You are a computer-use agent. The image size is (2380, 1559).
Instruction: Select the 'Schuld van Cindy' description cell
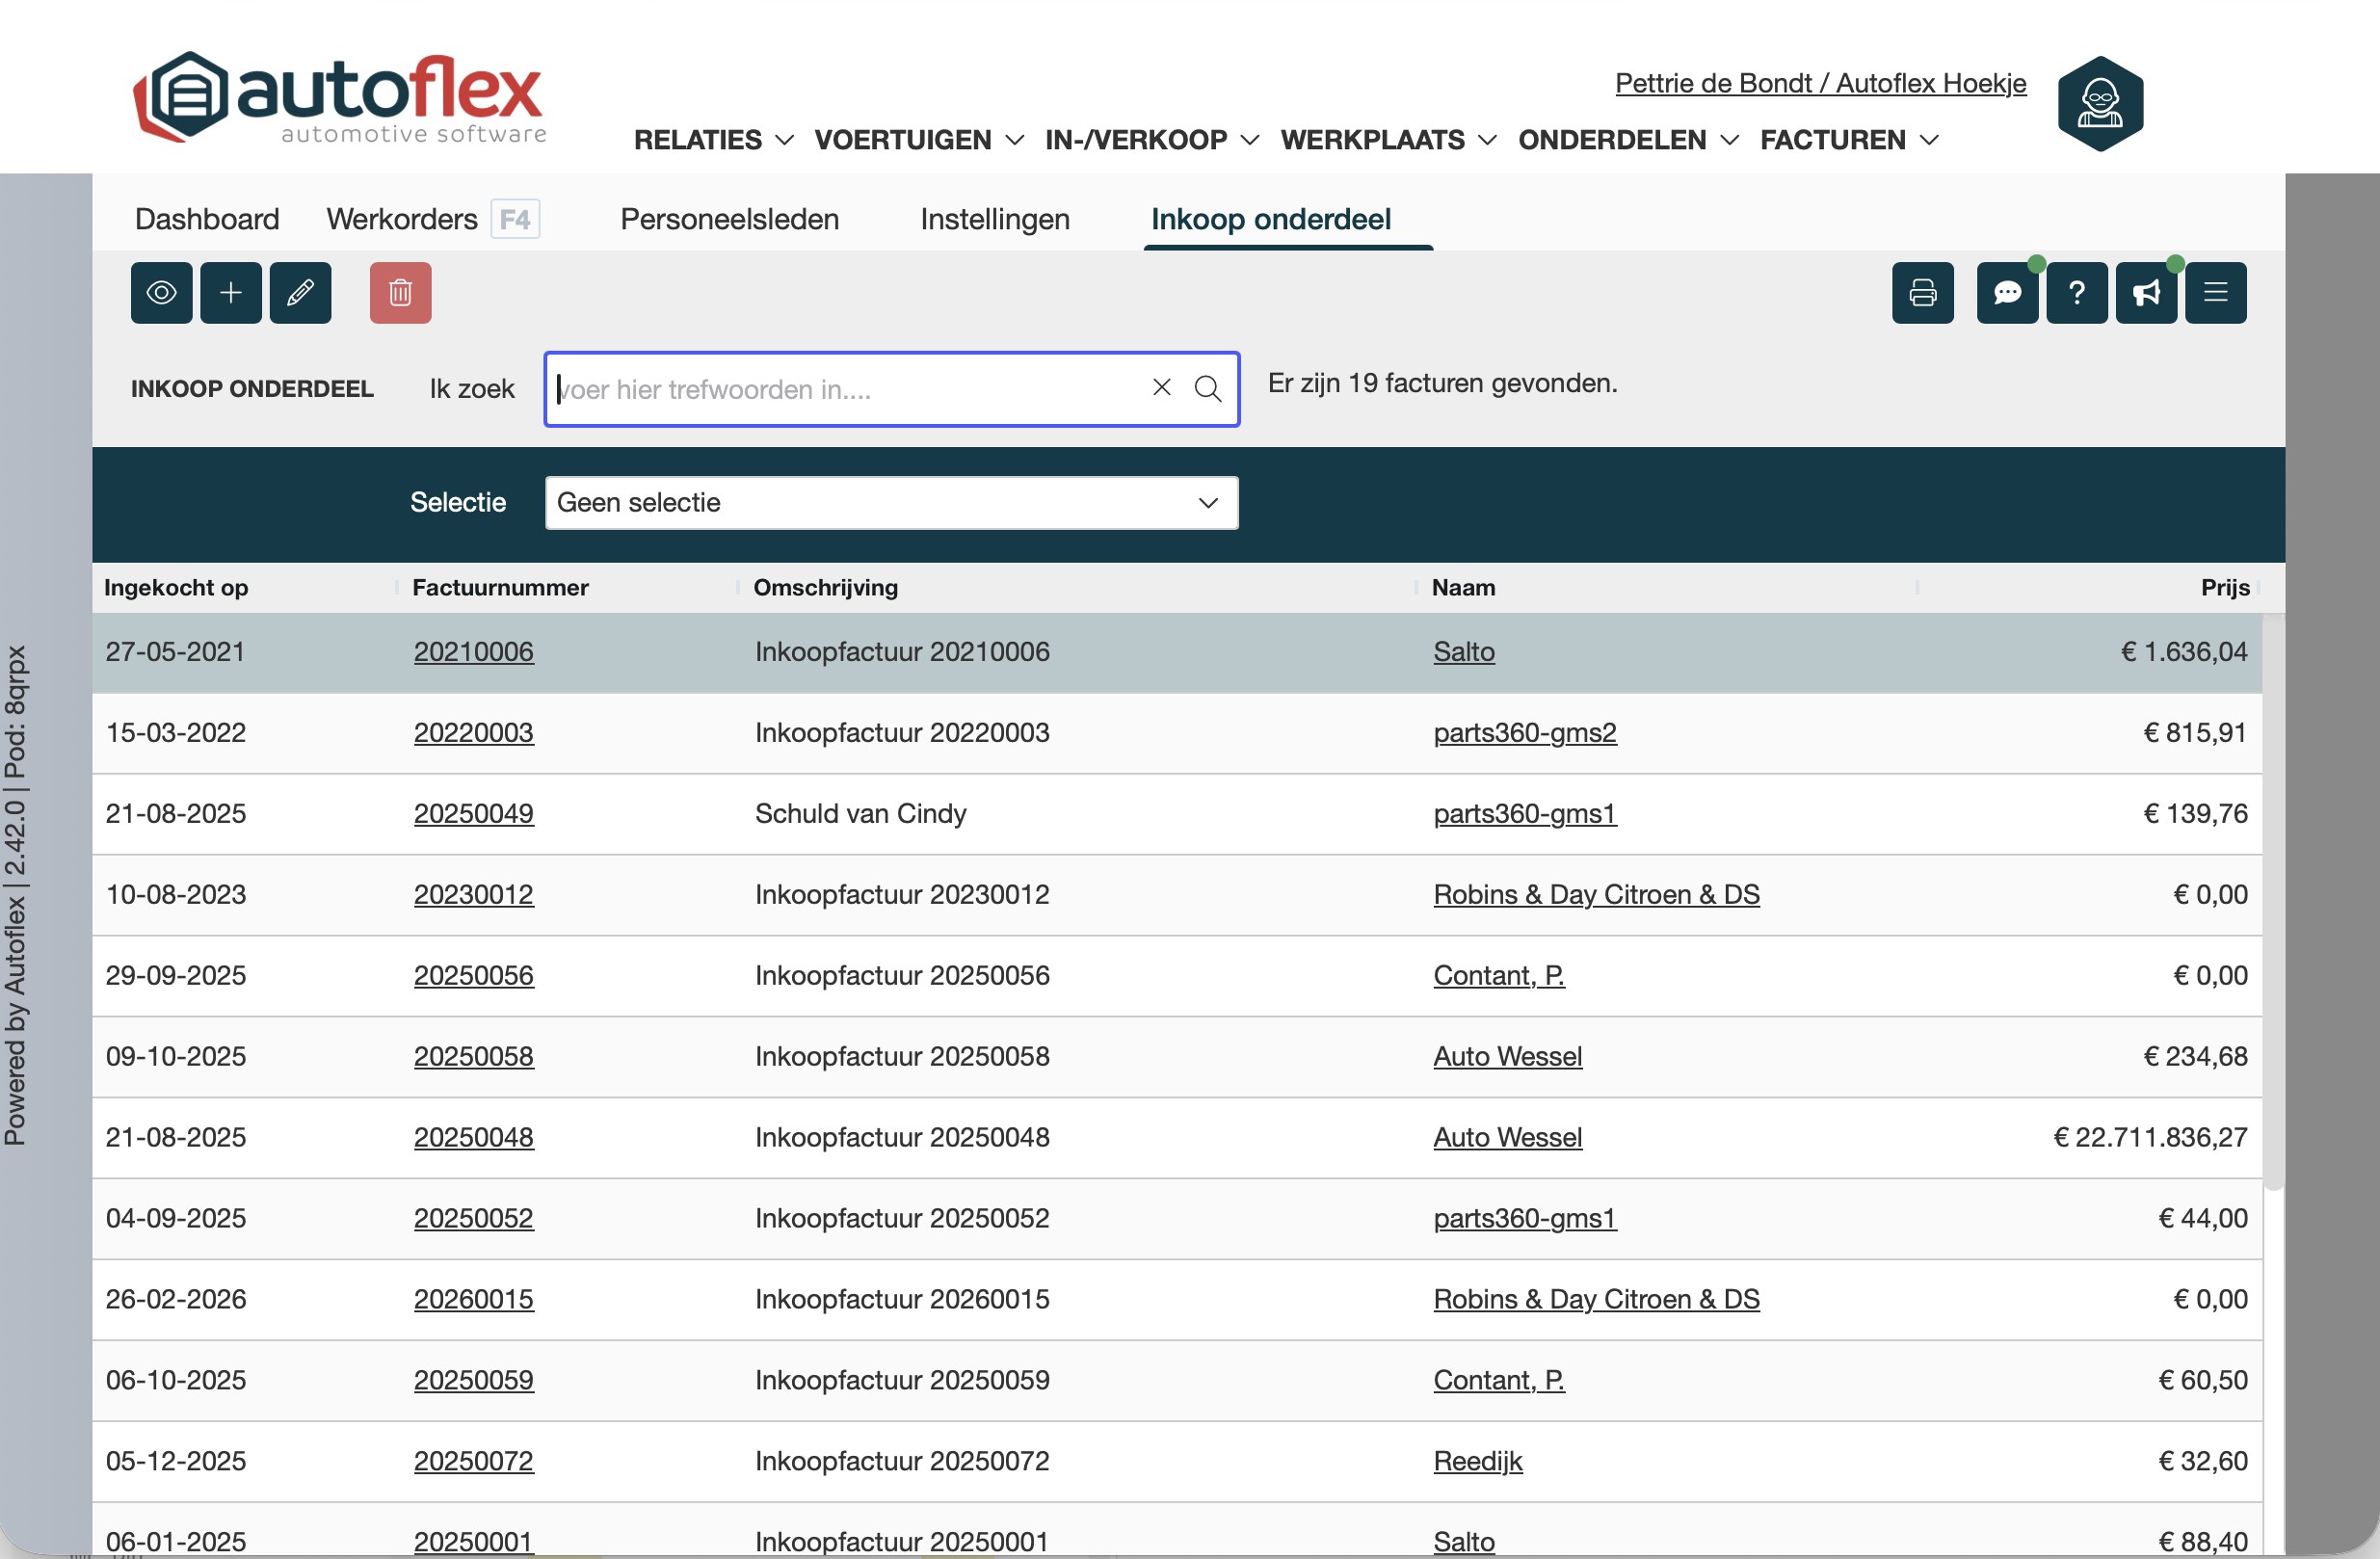click(861, 814)
